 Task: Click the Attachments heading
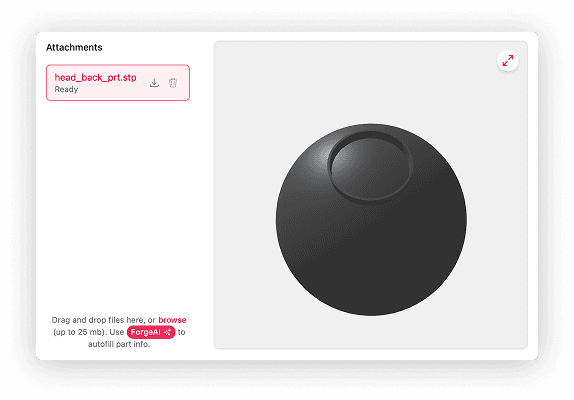click(x=74, y=47)
